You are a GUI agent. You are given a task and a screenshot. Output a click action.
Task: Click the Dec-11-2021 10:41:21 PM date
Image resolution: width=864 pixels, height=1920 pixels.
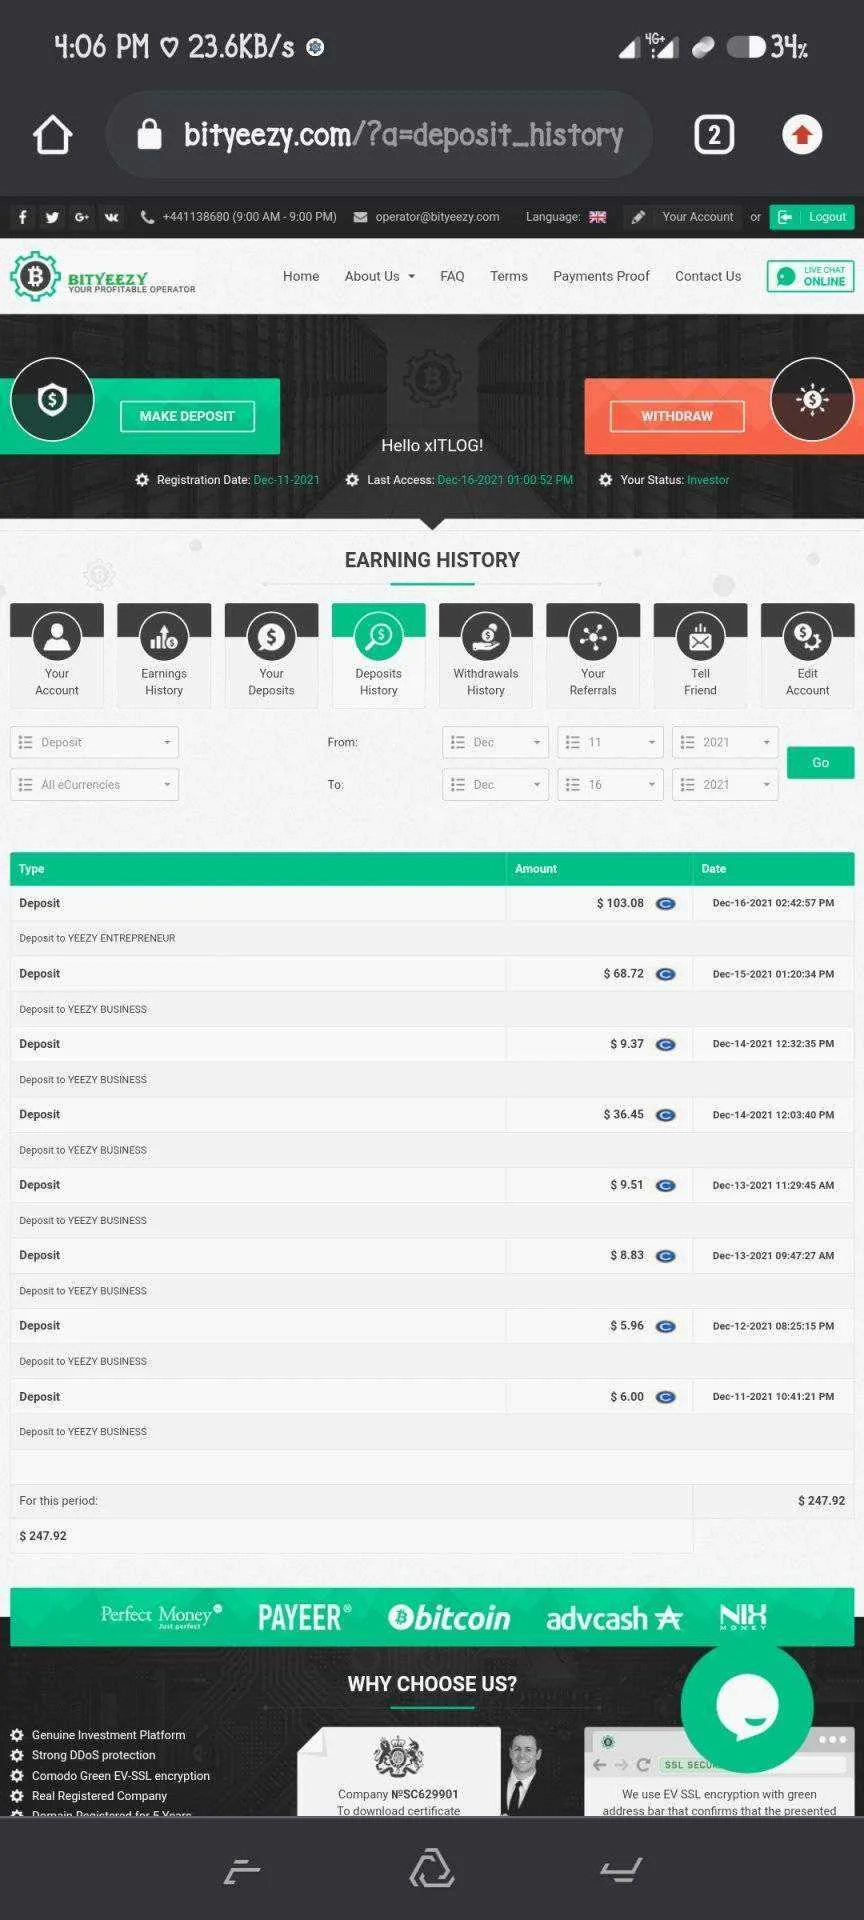point(773,1397)
